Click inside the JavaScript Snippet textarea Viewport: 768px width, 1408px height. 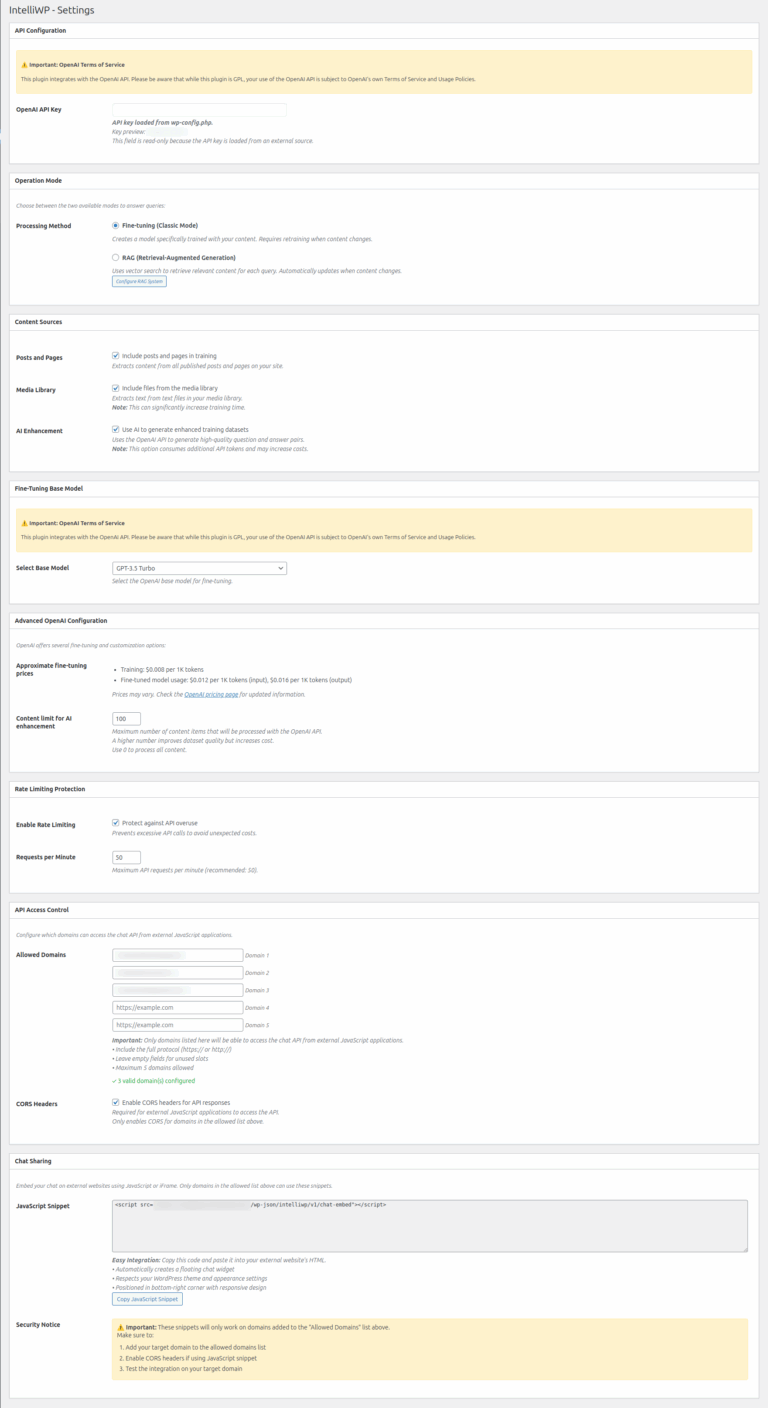pos(430,1225)
